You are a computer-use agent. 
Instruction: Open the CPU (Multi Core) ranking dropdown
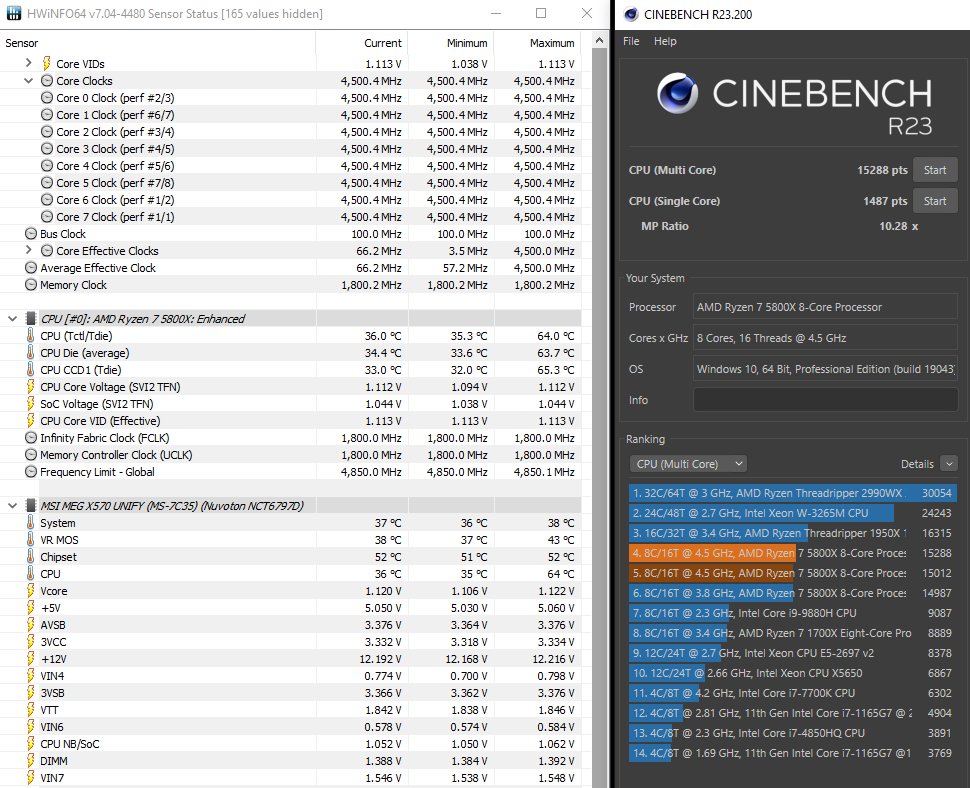[688, 464]
